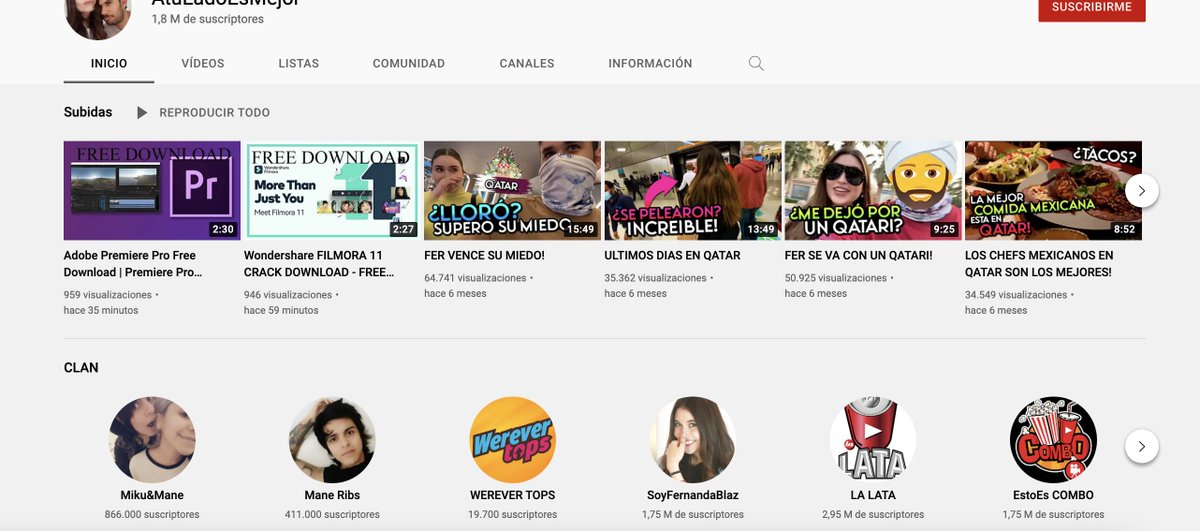Click the 50.925 visualizaciones text
Viewport: 1200px width, 531px height.
836,278
